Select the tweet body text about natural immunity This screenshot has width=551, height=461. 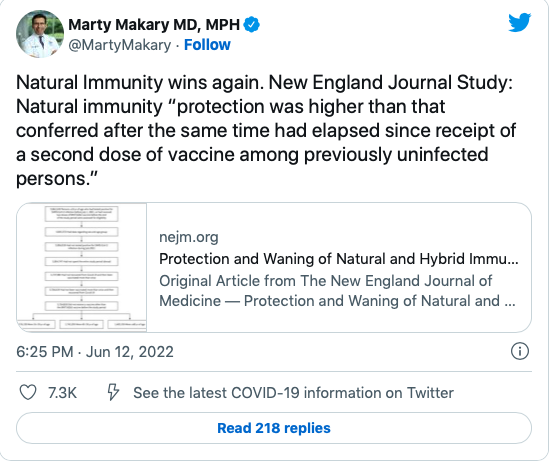(x=266, y=130)
